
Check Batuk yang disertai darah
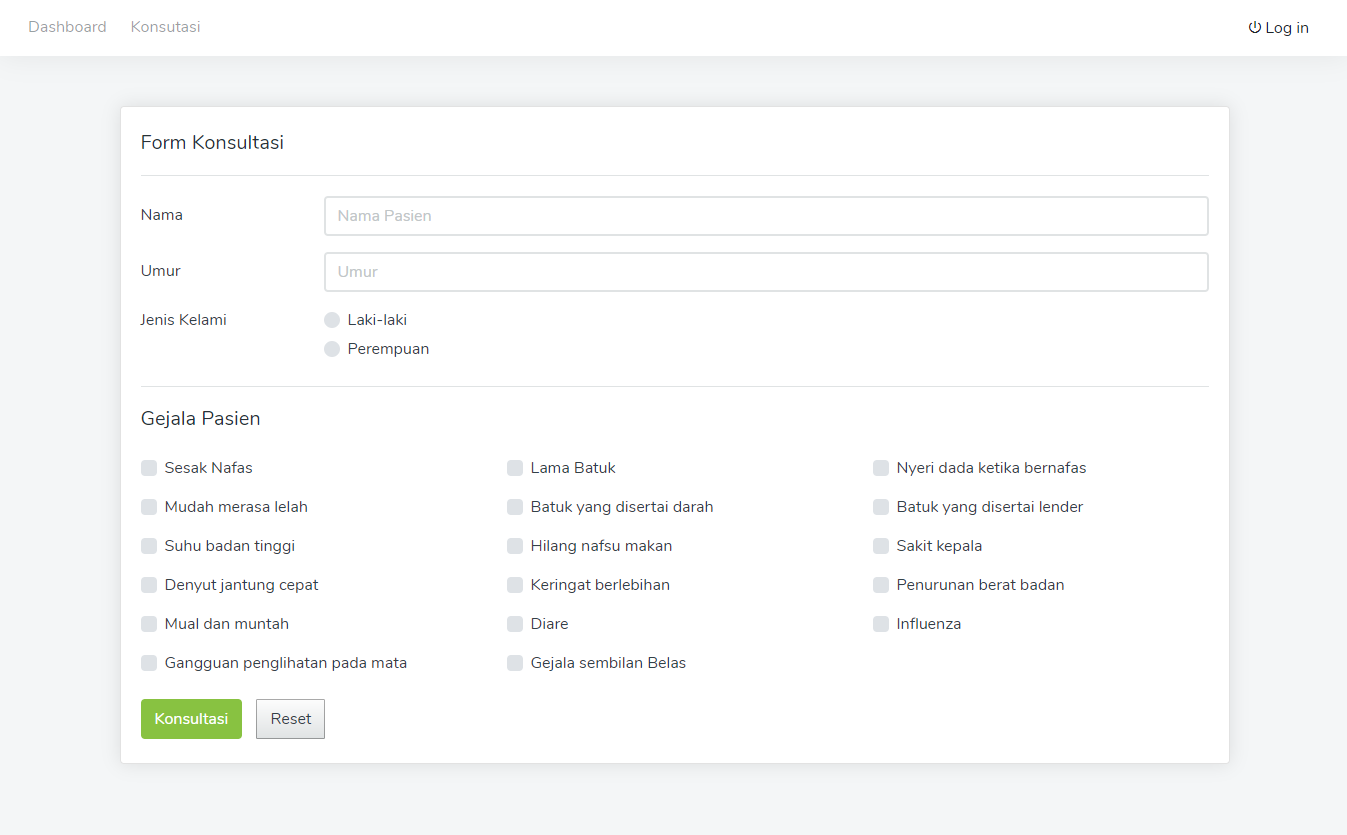(515, 507)
